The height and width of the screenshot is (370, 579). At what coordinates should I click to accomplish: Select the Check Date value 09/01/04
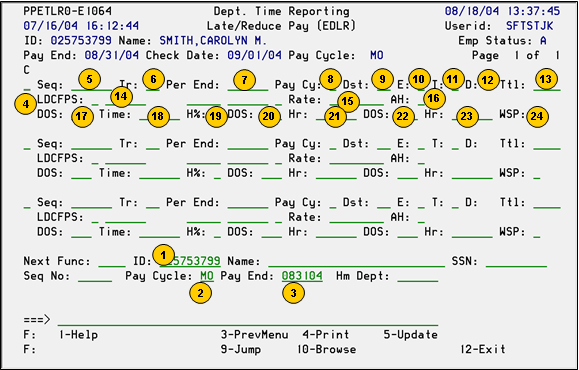tap(254, 55)
